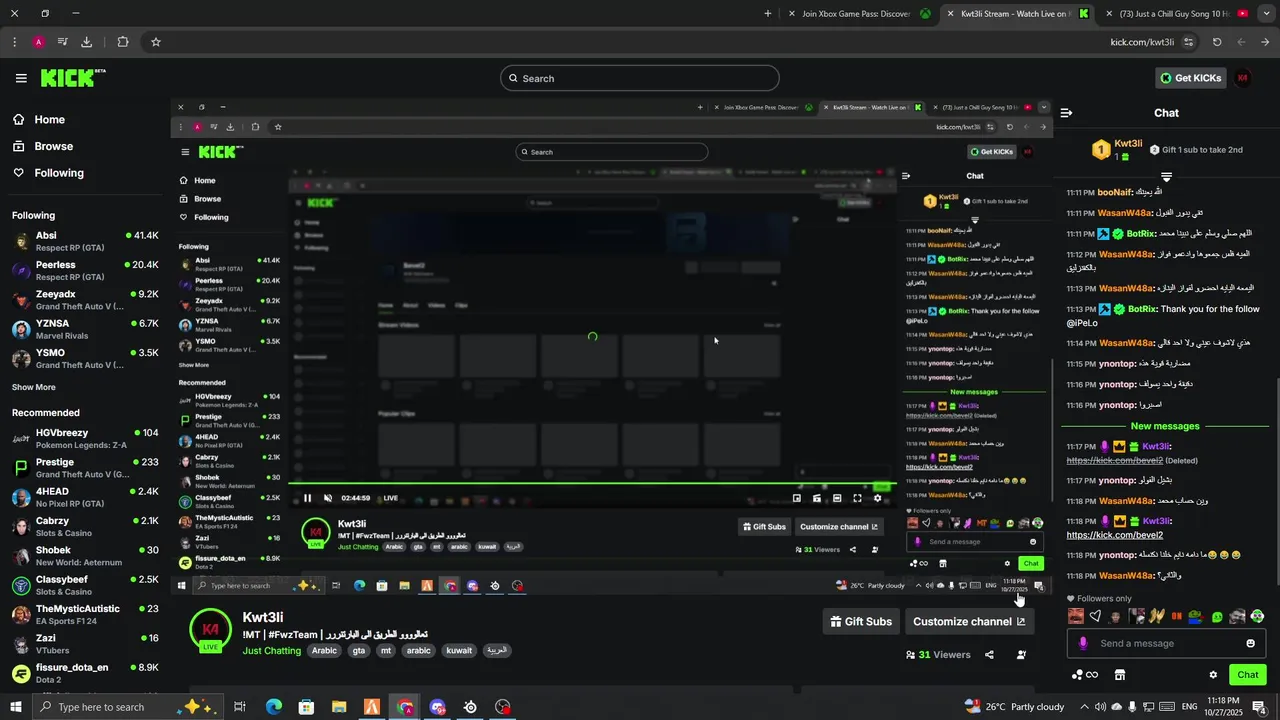Open Absi channel in Following list

(85, 241)
